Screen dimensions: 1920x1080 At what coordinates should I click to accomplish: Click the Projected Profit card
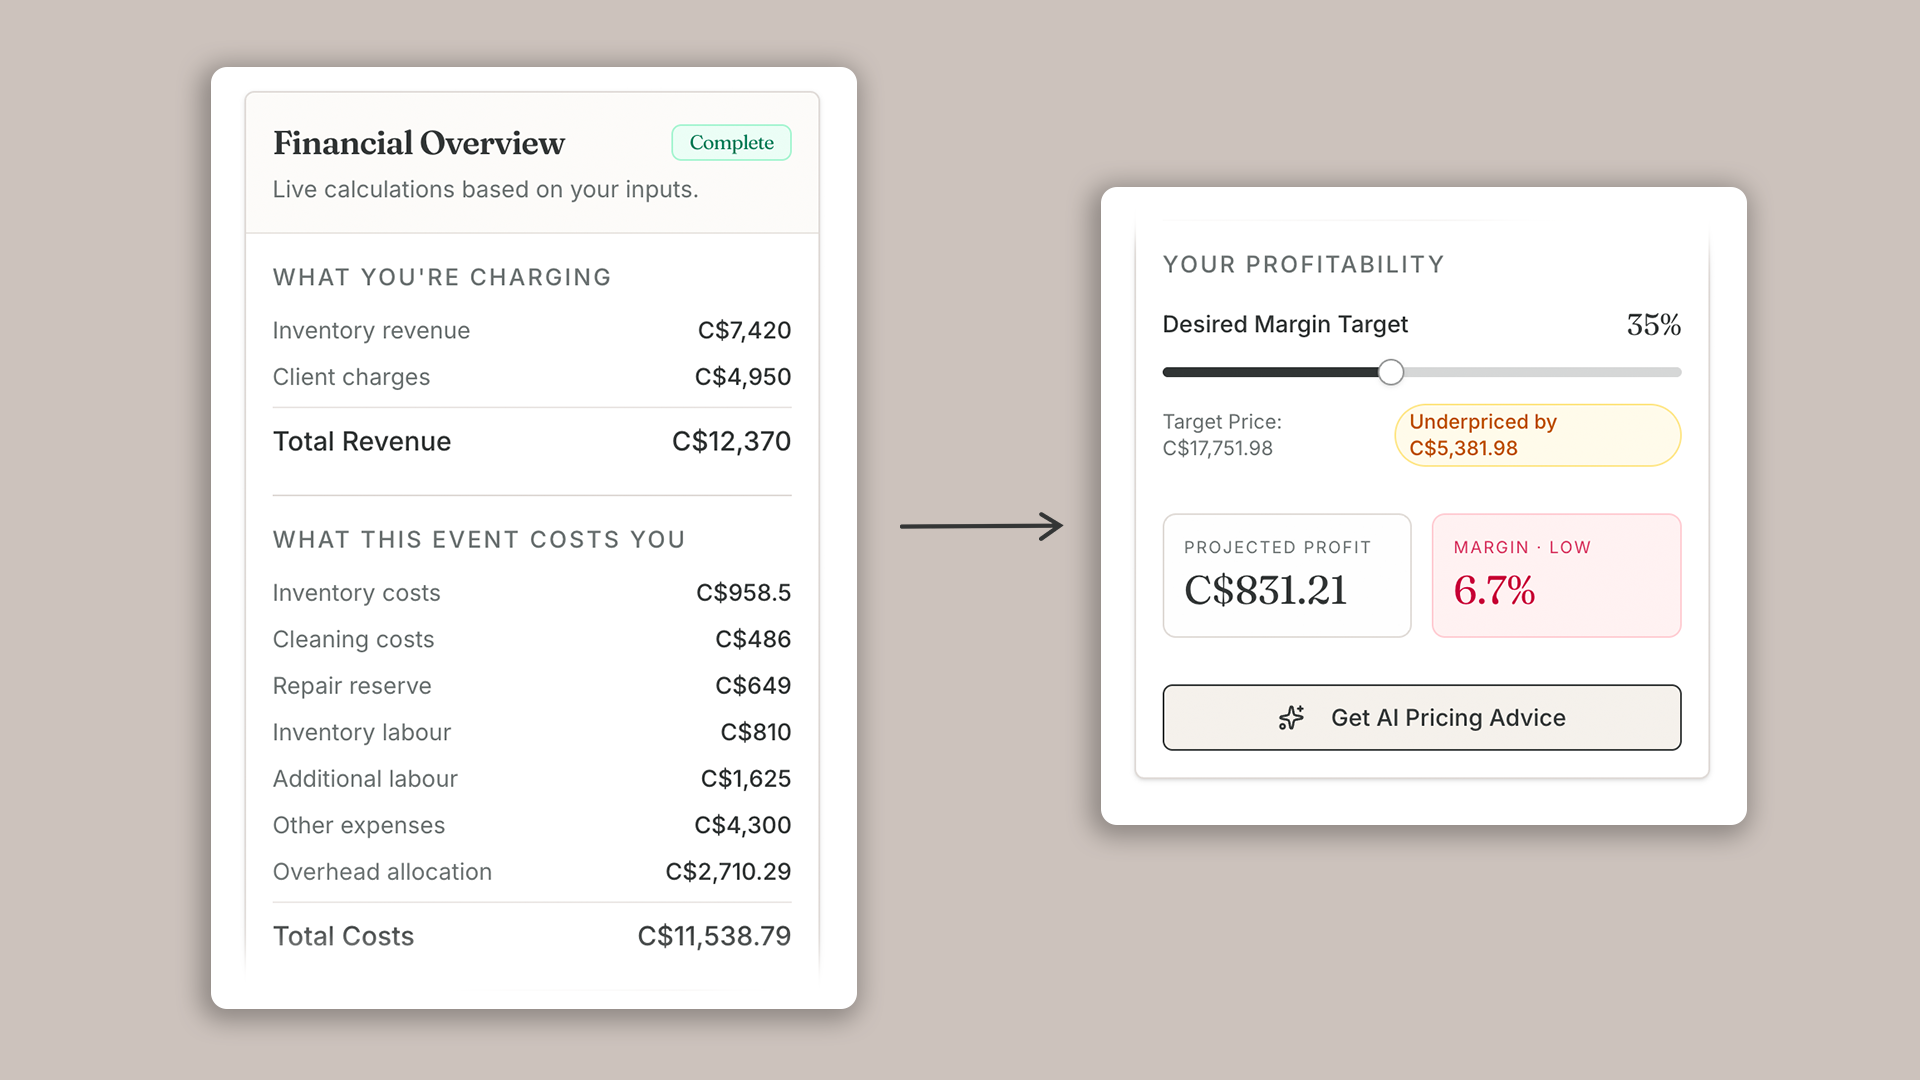point(1287,576)
